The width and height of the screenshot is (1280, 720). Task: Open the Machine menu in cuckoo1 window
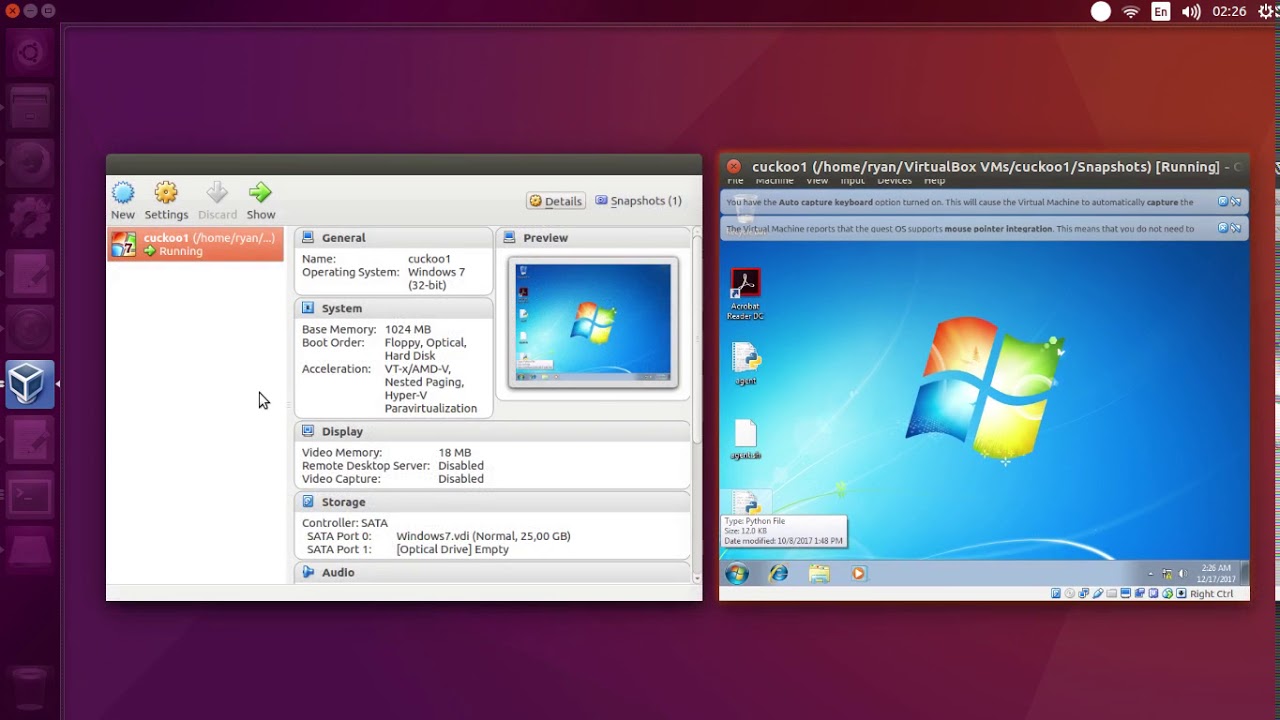click(x=774, y=181)
